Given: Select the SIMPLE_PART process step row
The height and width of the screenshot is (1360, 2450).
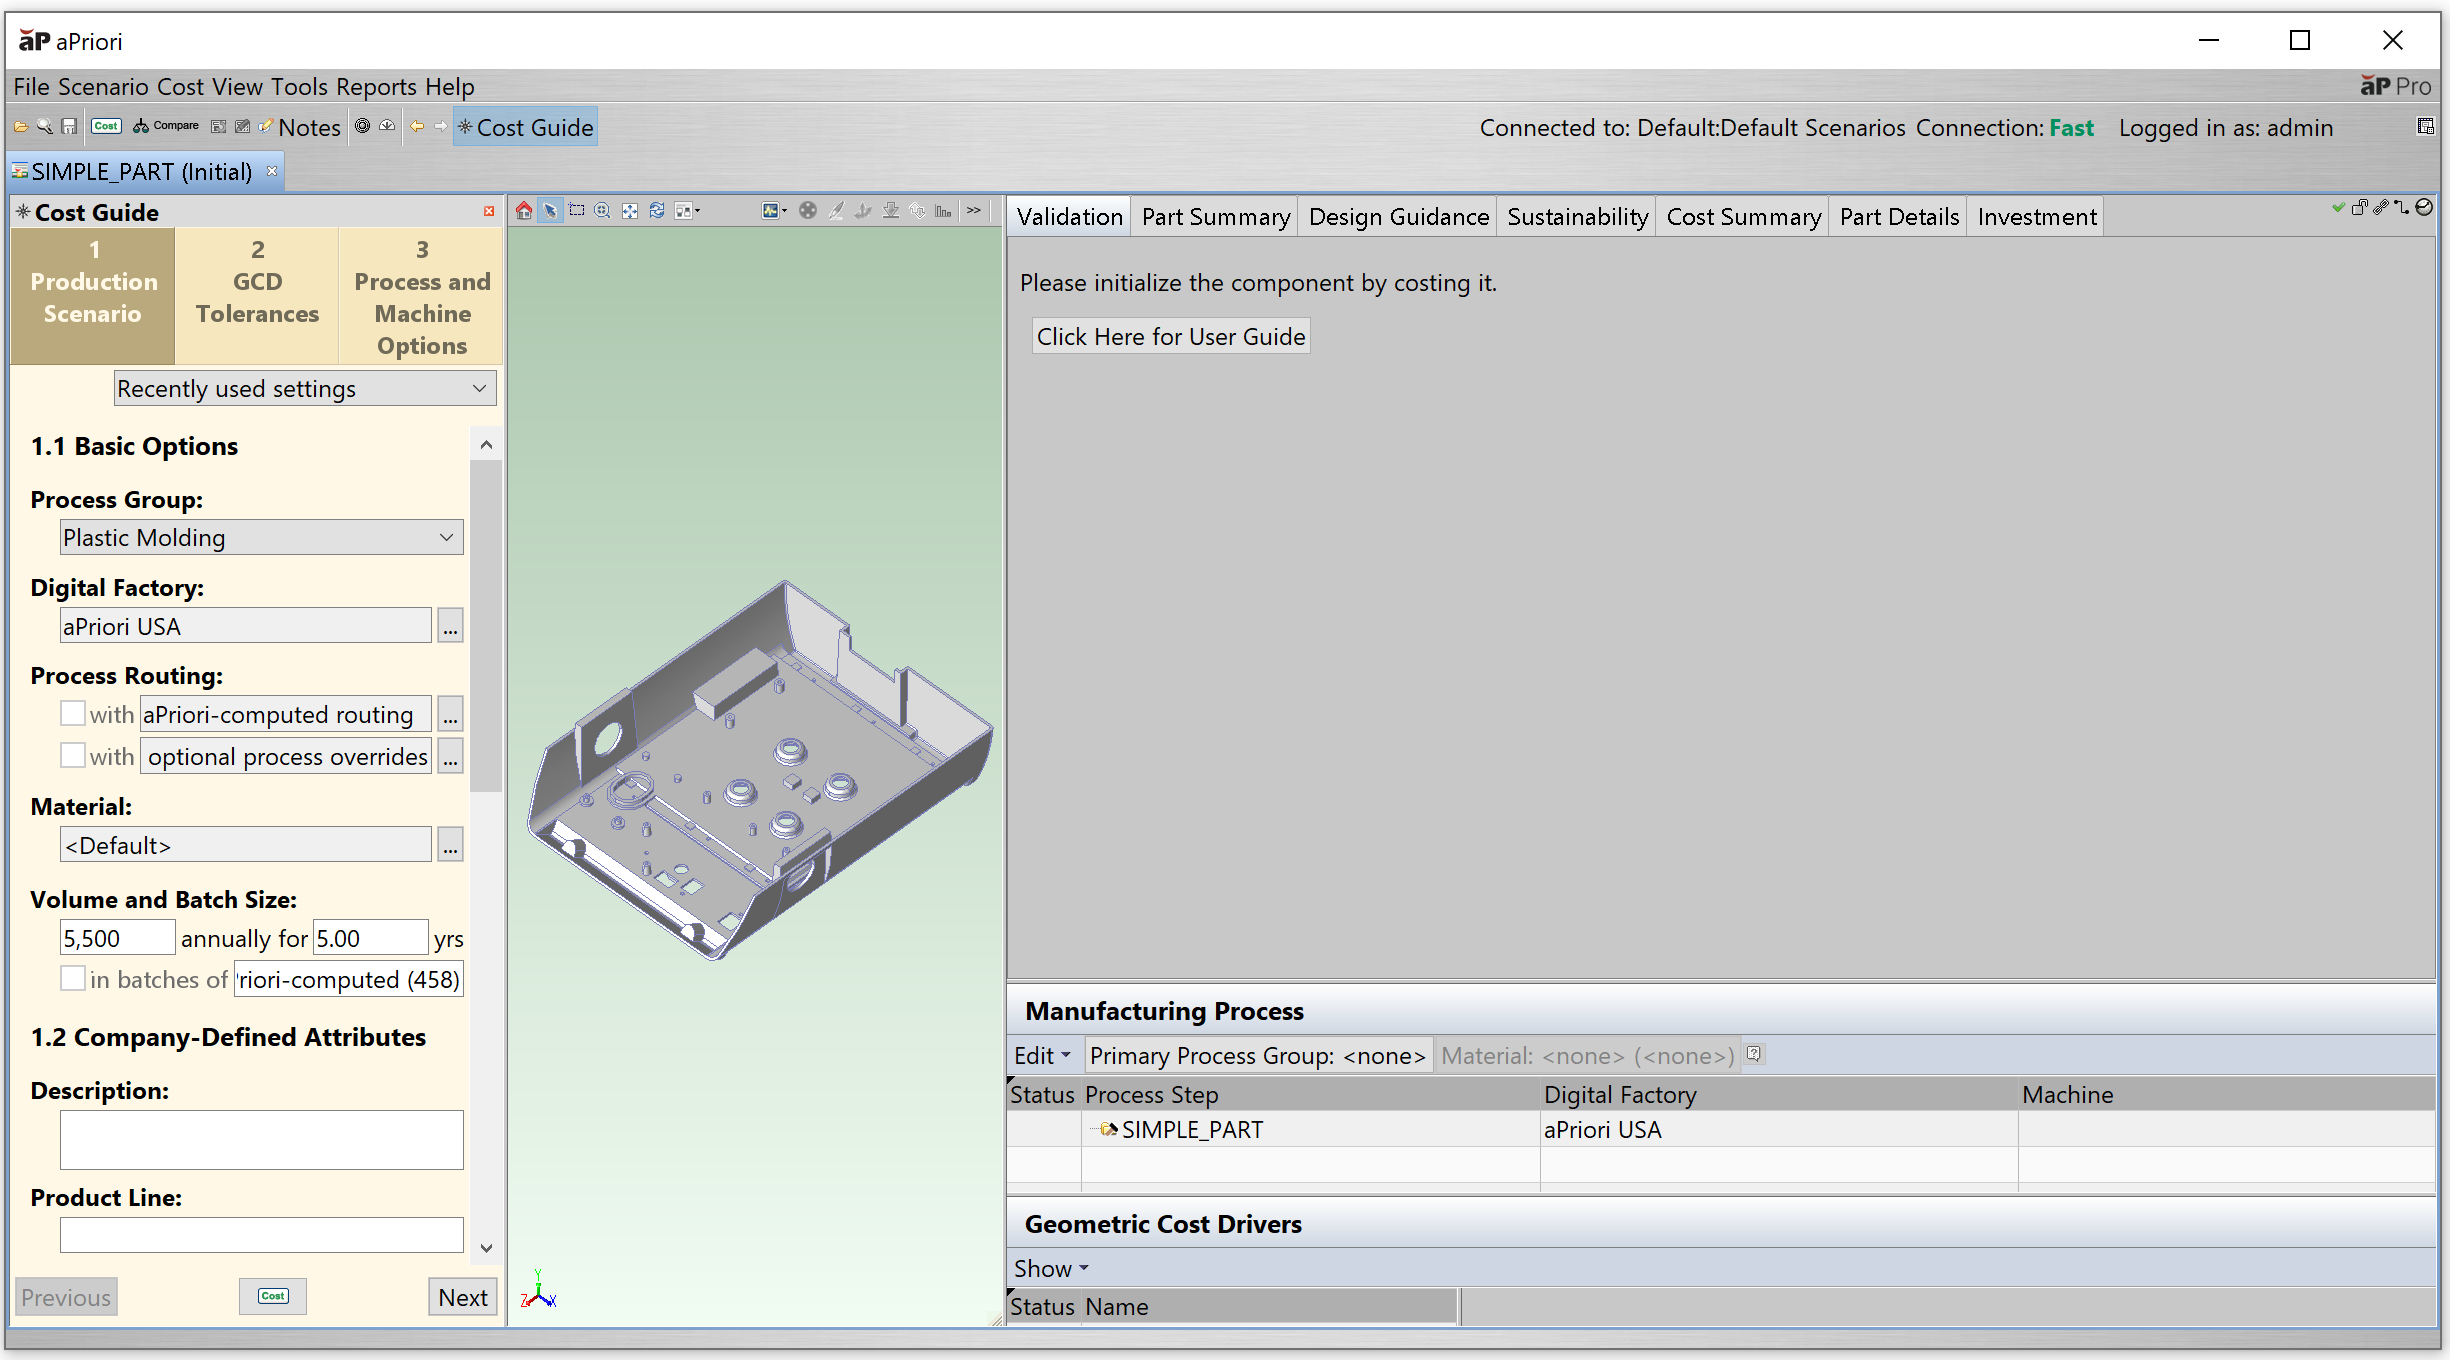Looking at the screenshot, I should click(1720, 1129).
